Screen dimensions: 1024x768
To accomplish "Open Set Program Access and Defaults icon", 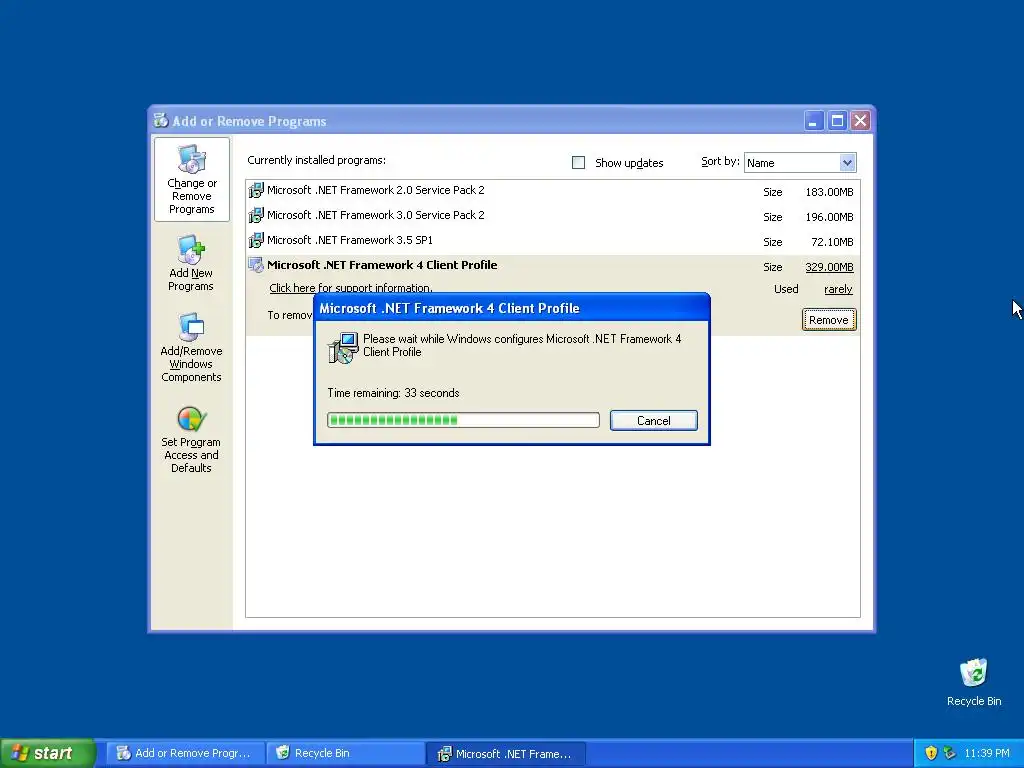I will click(191, 419).
